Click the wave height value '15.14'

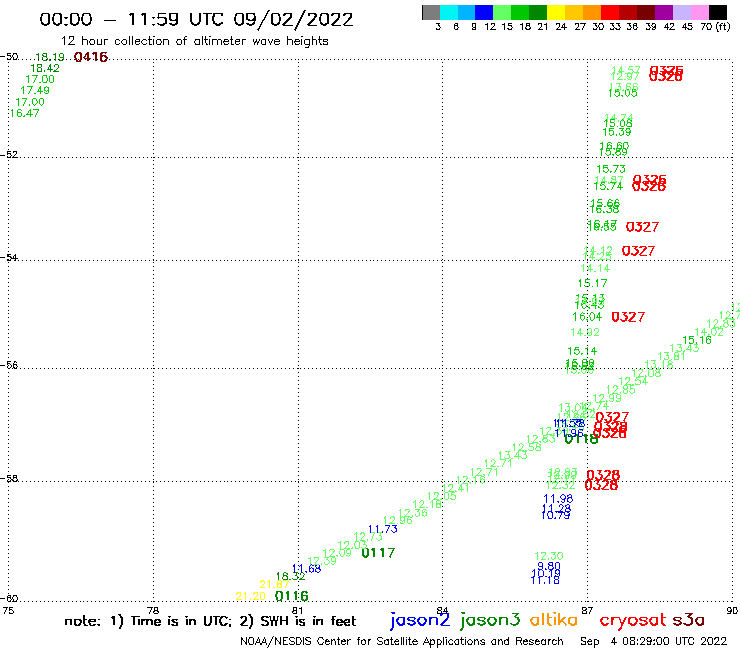582,351
